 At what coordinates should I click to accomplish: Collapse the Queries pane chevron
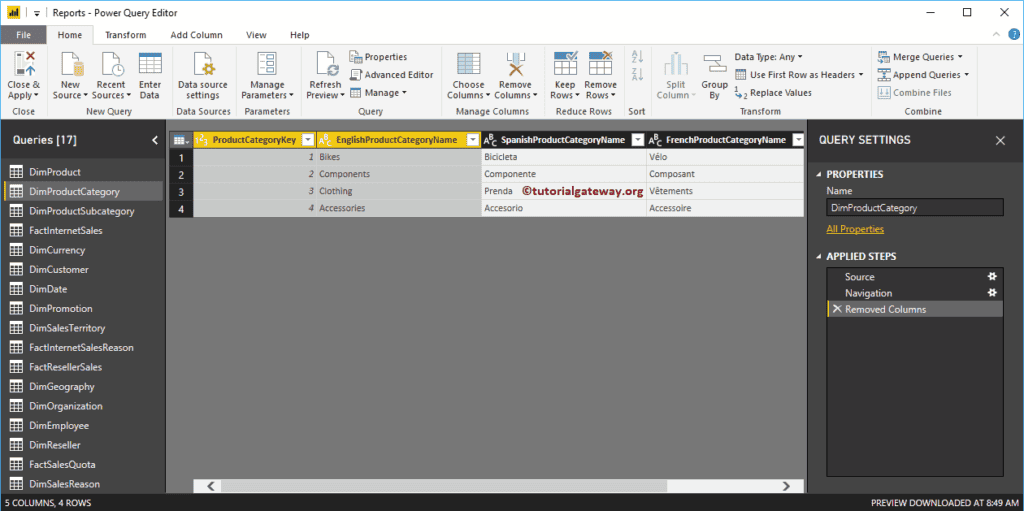(155, 140)
